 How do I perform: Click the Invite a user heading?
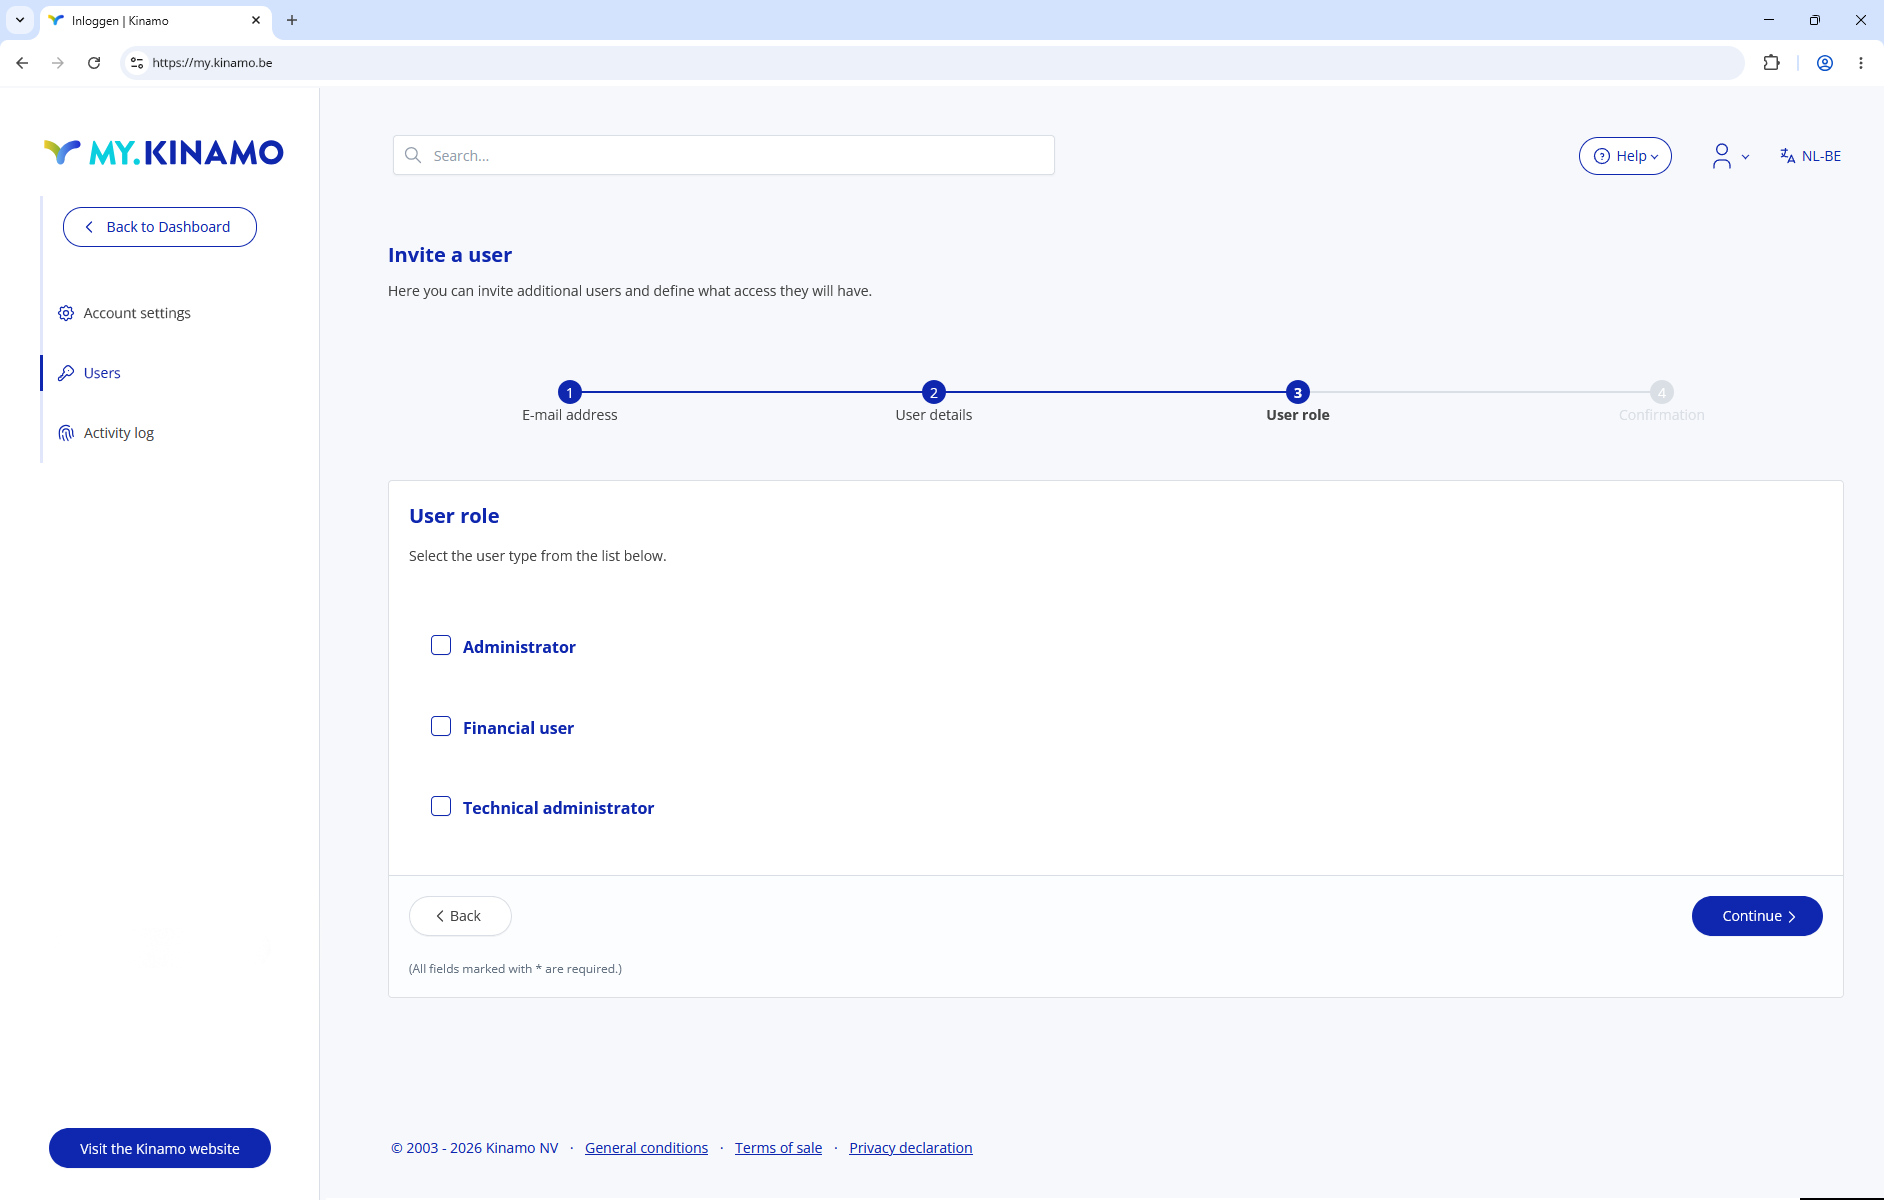(450, 255)
